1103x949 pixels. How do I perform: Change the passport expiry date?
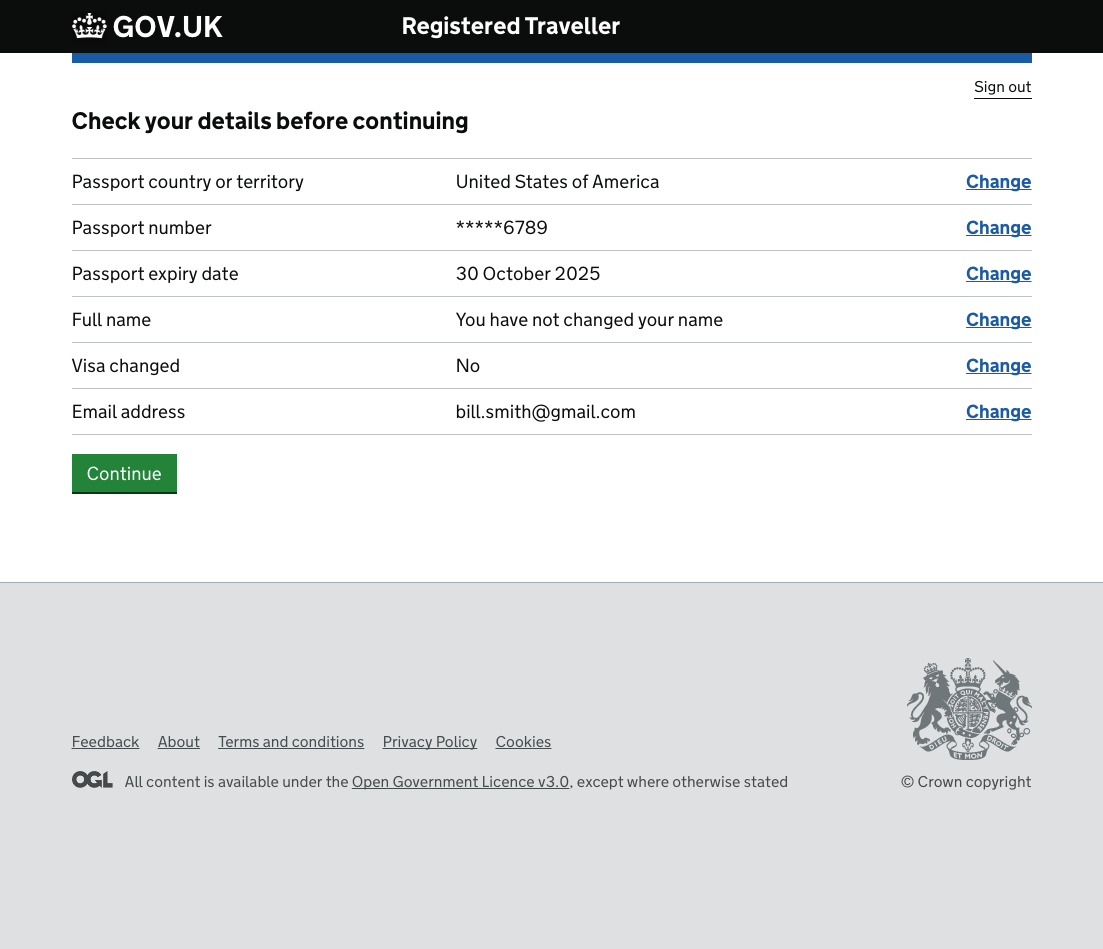[x=998, y=274]
